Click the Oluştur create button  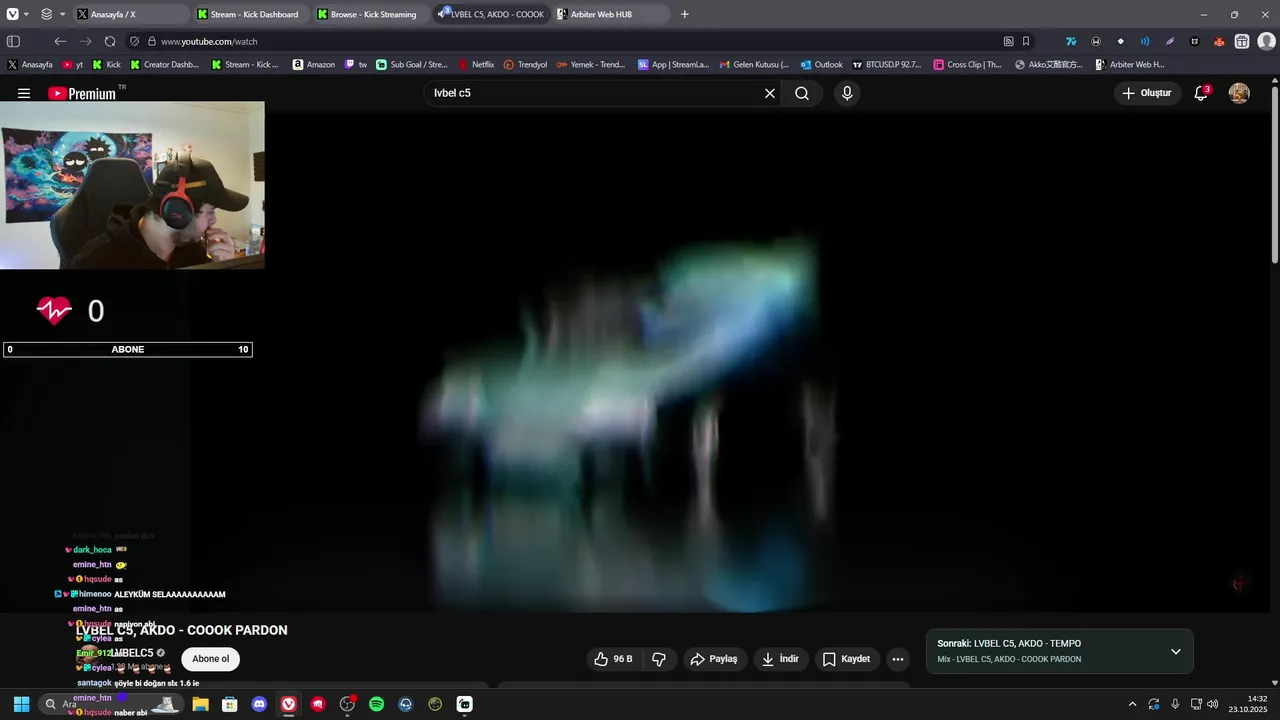coord(1147,93)
